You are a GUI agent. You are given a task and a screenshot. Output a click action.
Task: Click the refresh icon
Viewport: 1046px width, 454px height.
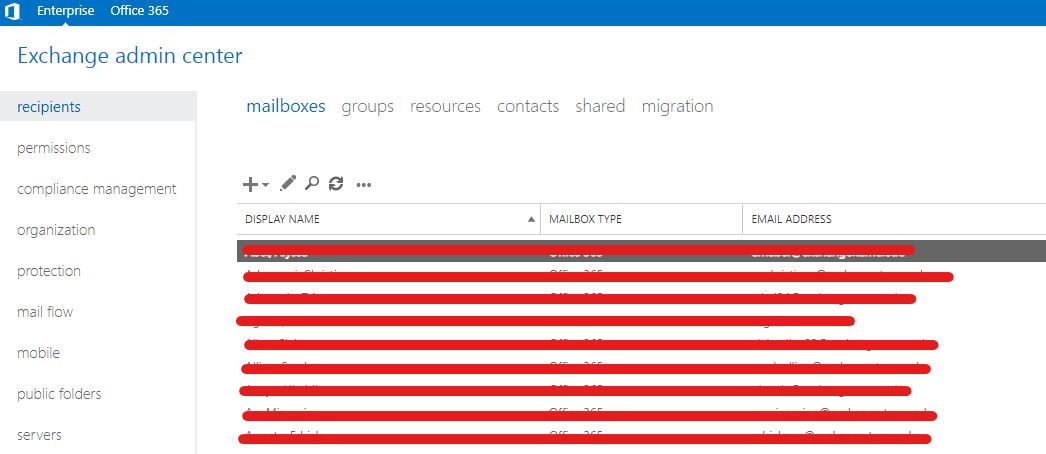click(x=336, y=183)
